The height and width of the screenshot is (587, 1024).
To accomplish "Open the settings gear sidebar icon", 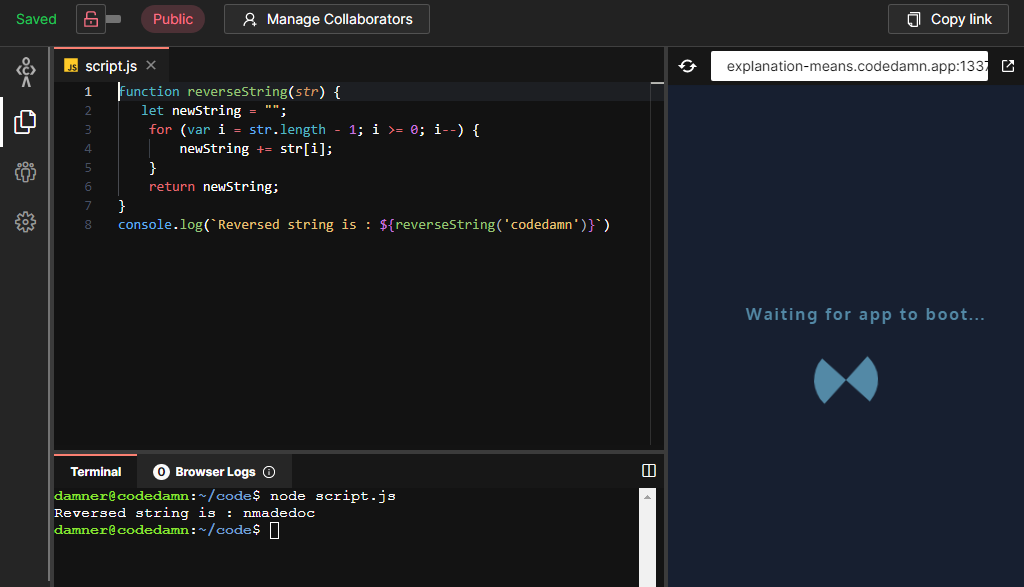I will tap(25, 222).
